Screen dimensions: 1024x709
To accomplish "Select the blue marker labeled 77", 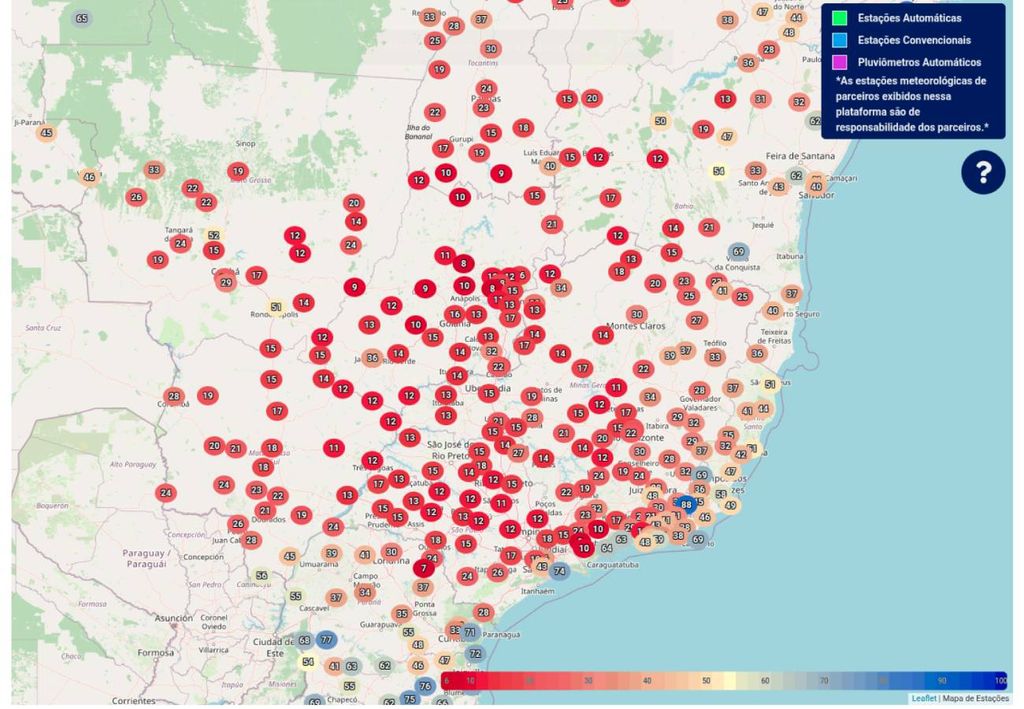I will click(326, 639).
